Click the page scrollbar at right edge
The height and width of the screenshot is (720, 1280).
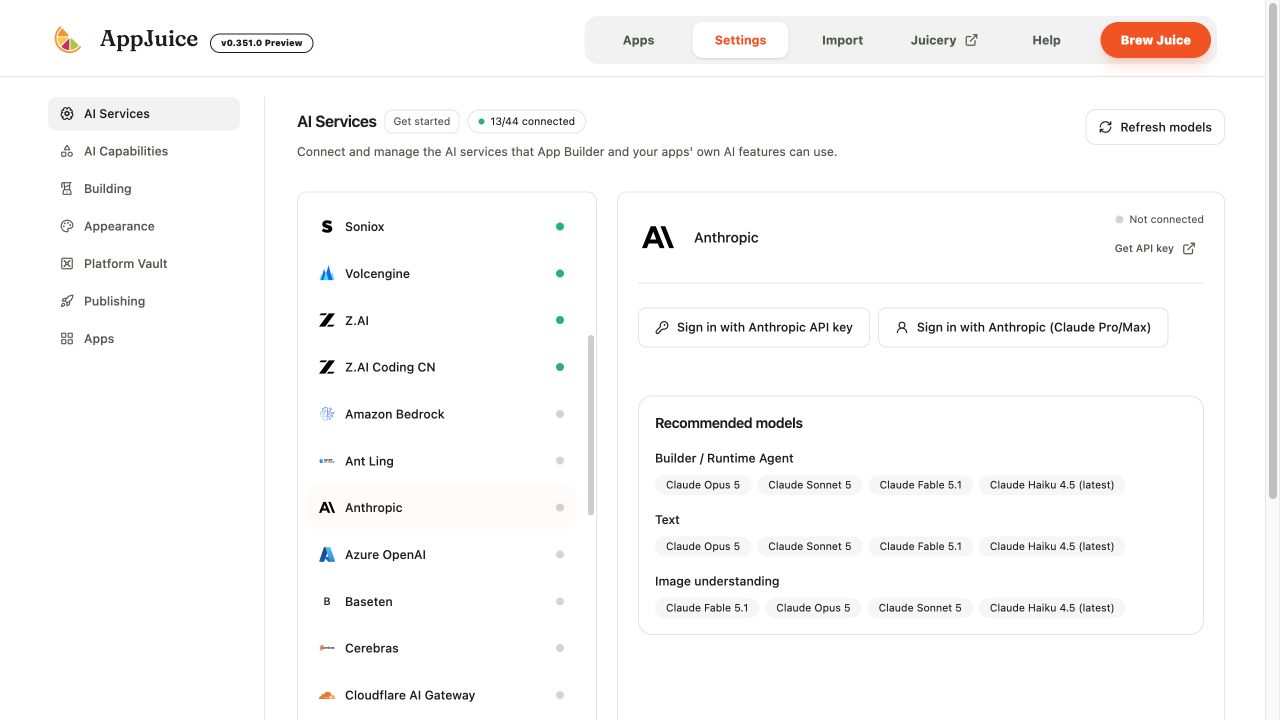[x=1273, y=250]
